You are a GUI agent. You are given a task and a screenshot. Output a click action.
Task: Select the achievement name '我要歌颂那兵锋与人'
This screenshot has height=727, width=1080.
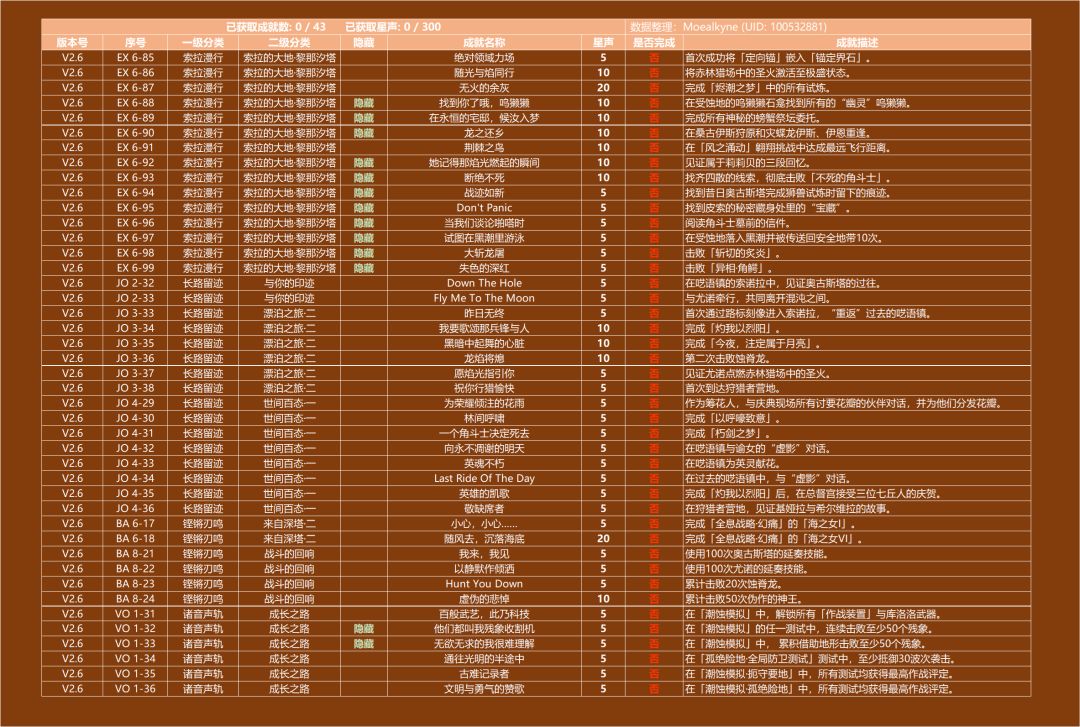[484, 329]
